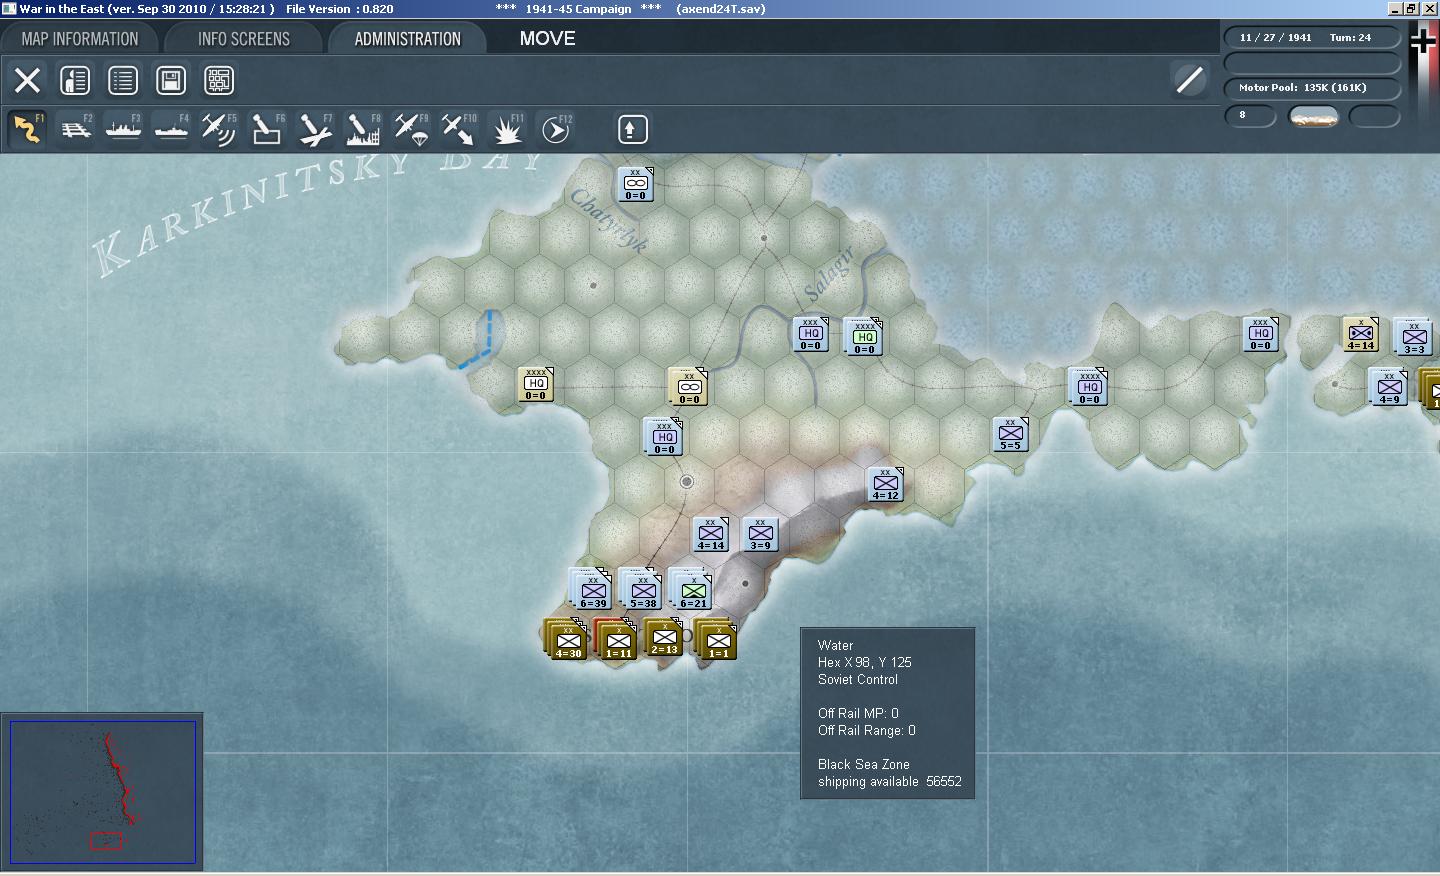Select the 3=3 unit on the map edge
Viewport: 1440px width, 876px height.
pyautogui.click(x=1414, y=337)
